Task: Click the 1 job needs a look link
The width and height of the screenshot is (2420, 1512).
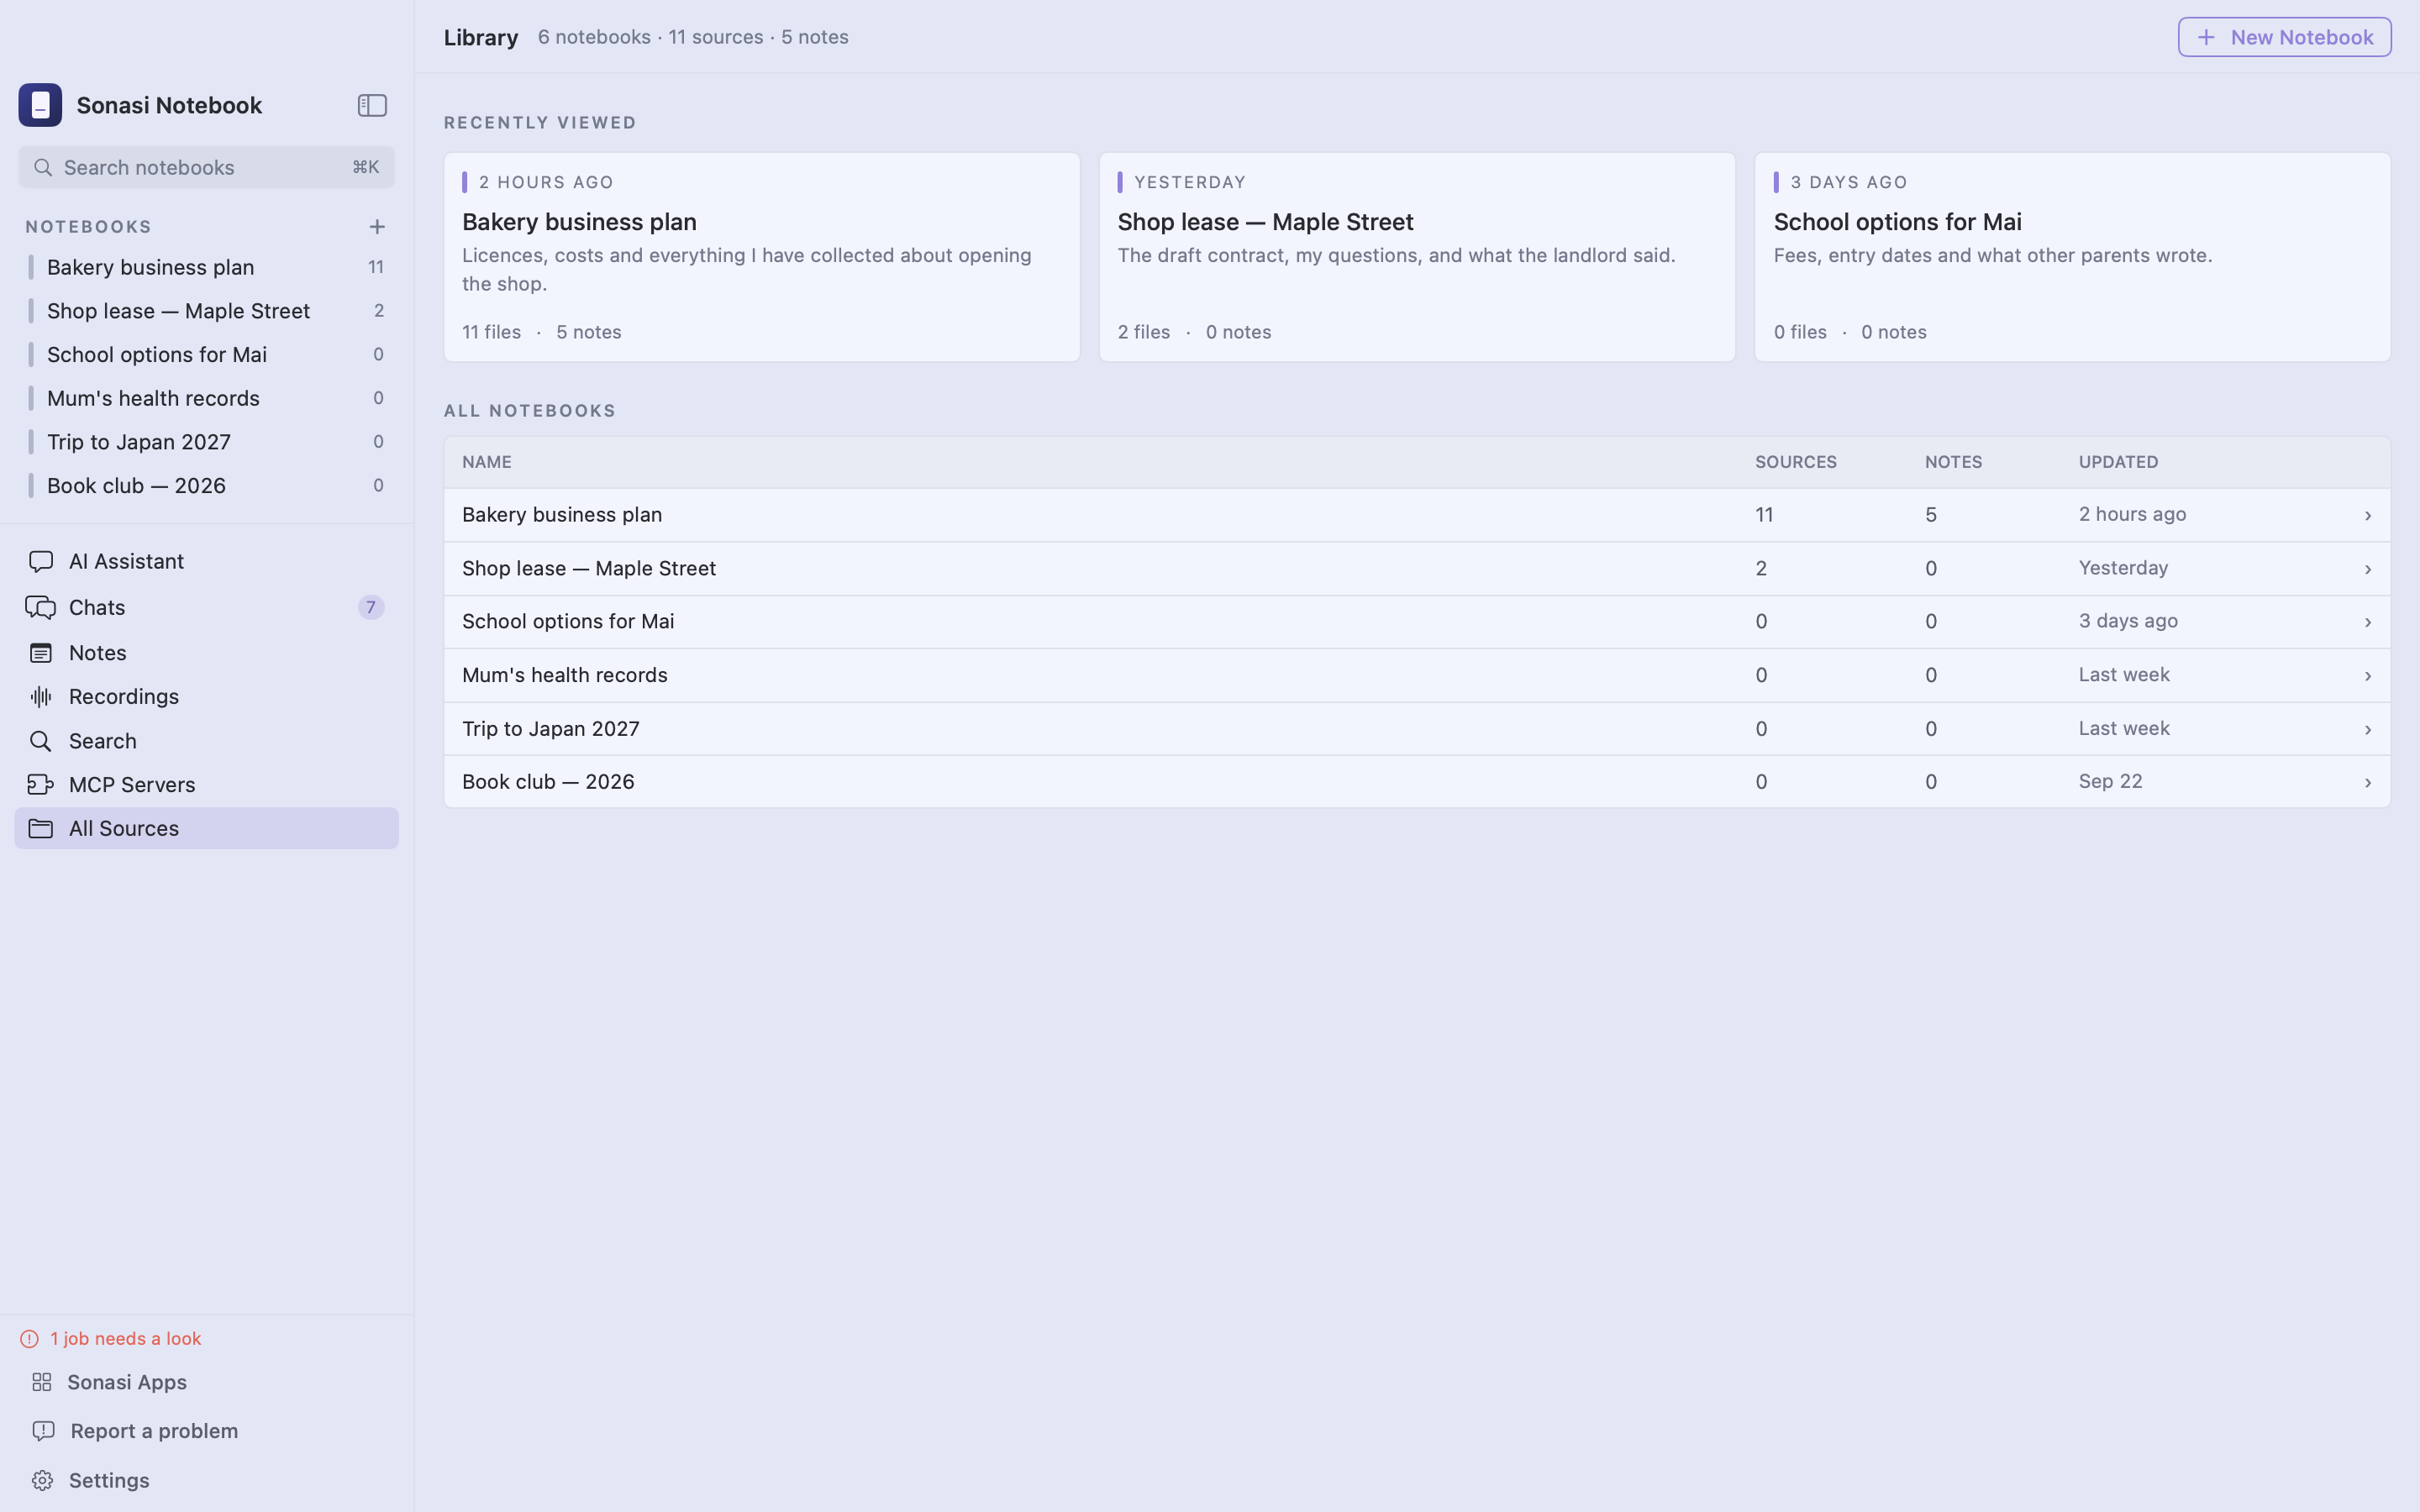Action: 126,1338
